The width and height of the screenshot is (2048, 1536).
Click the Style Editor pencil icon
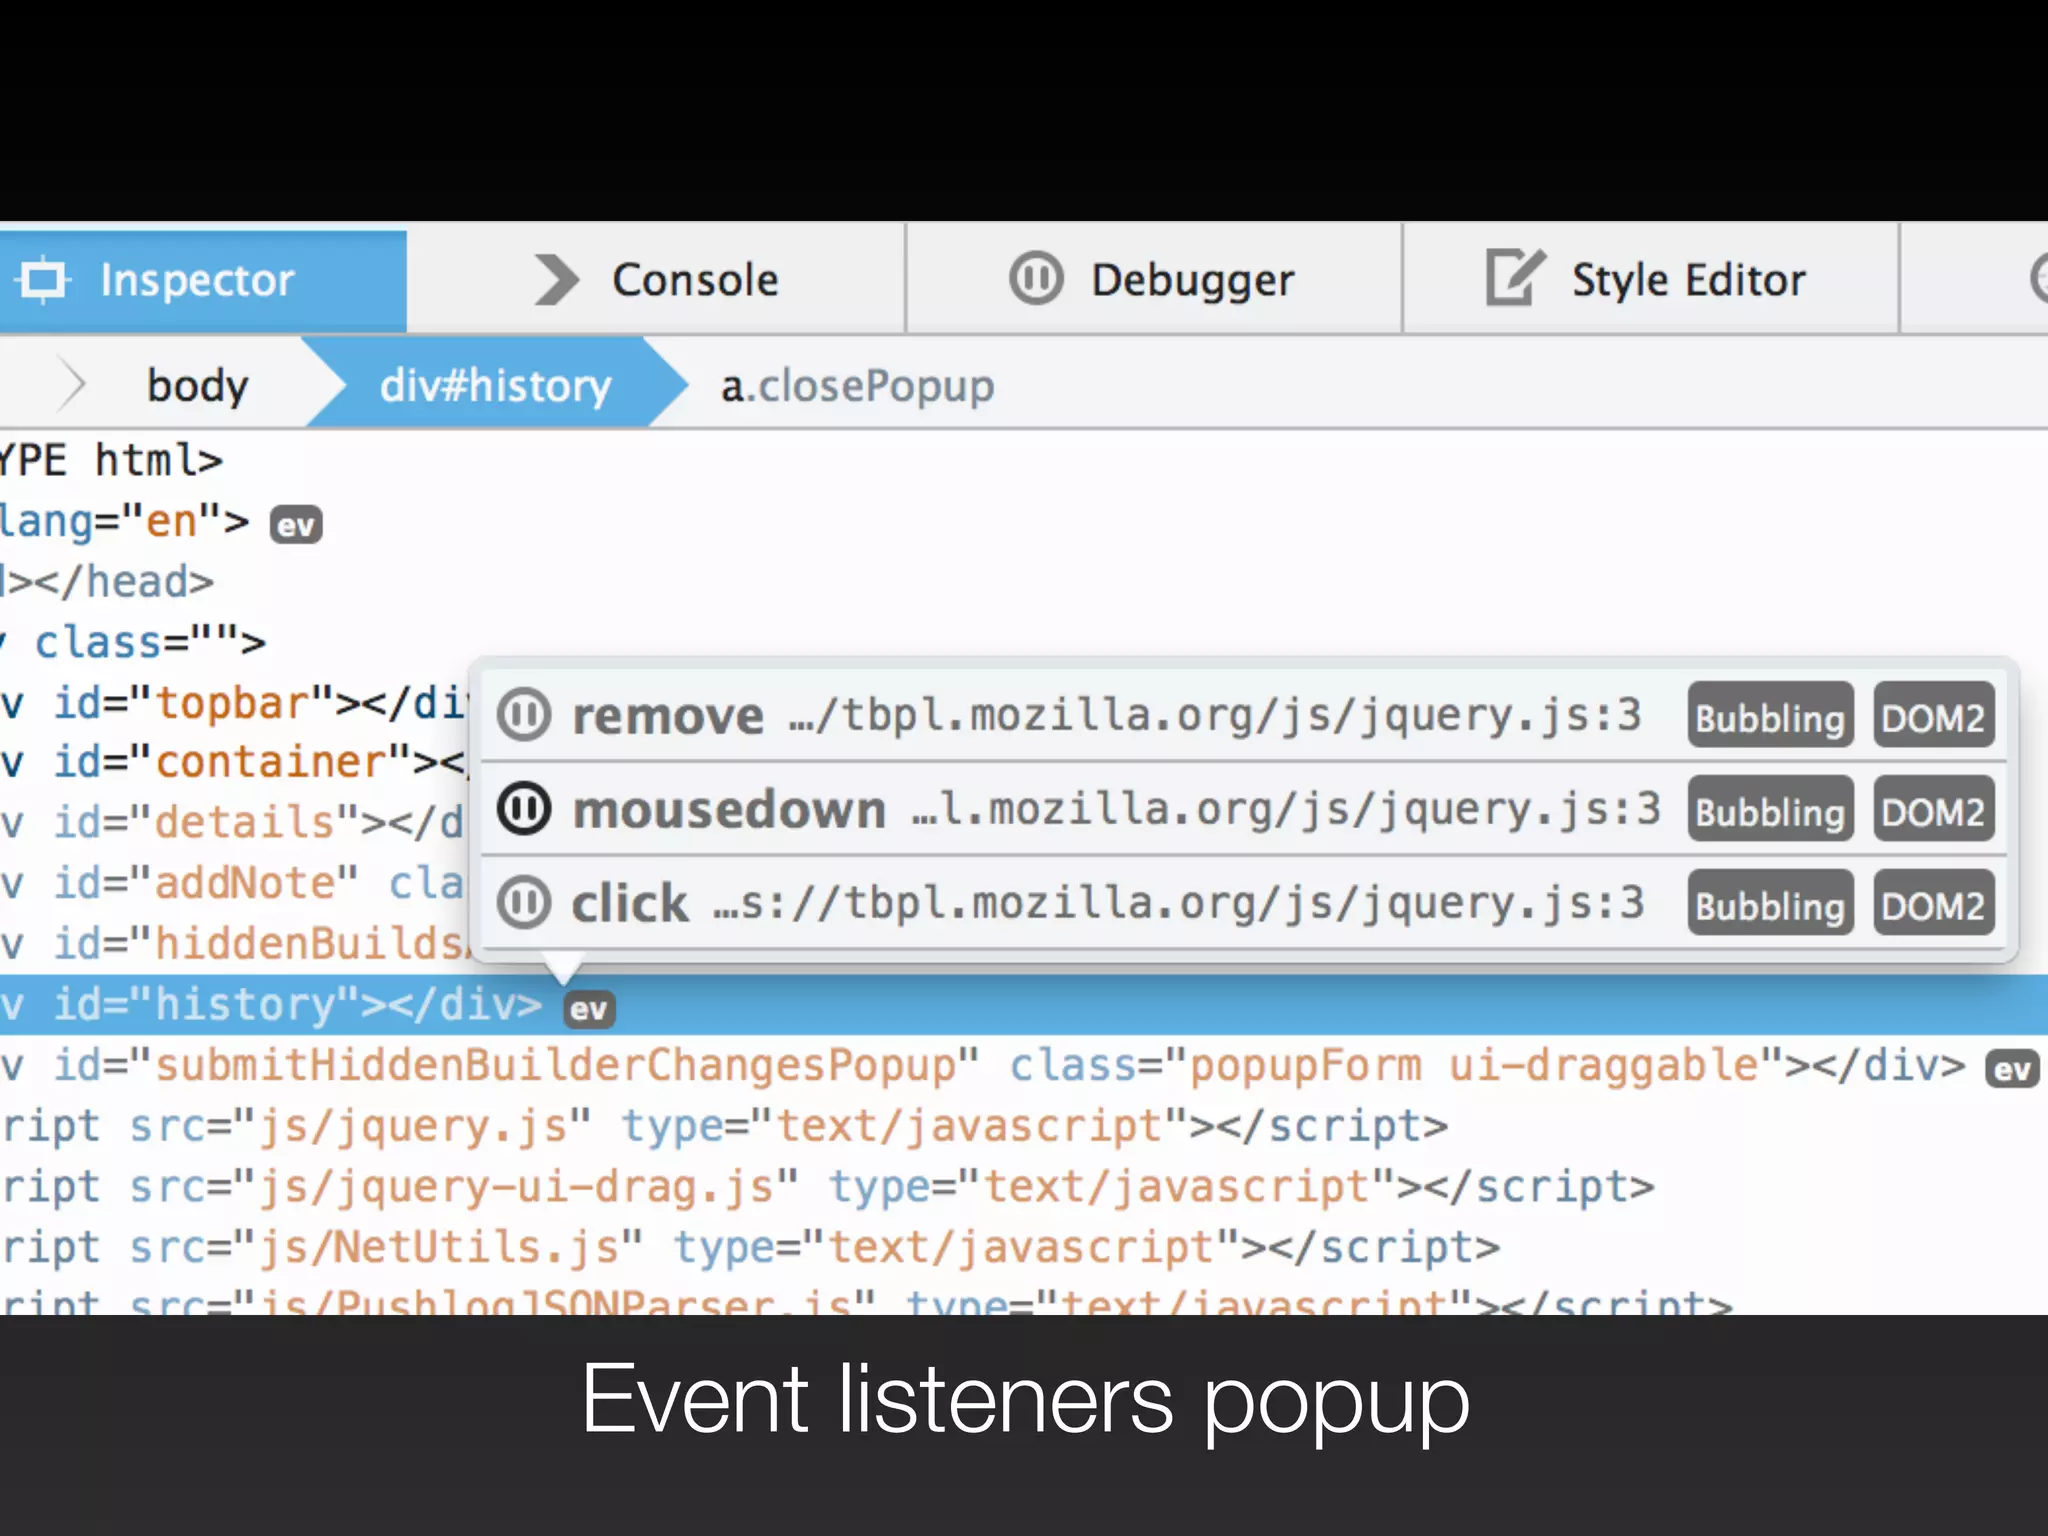tap(1514, 277)
